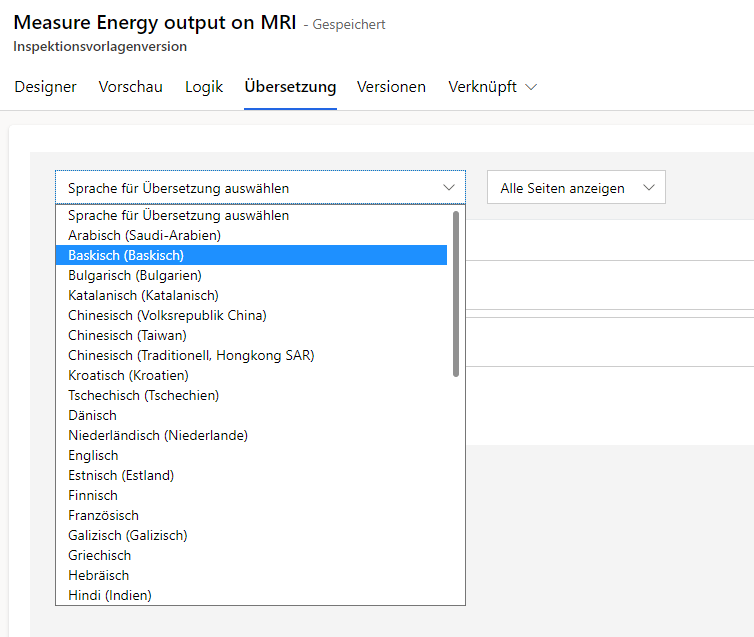Image resolution: width=754 pixels, height=637 pixels.
Task: Select Dänisch from the language list
Action: (92, 415)
